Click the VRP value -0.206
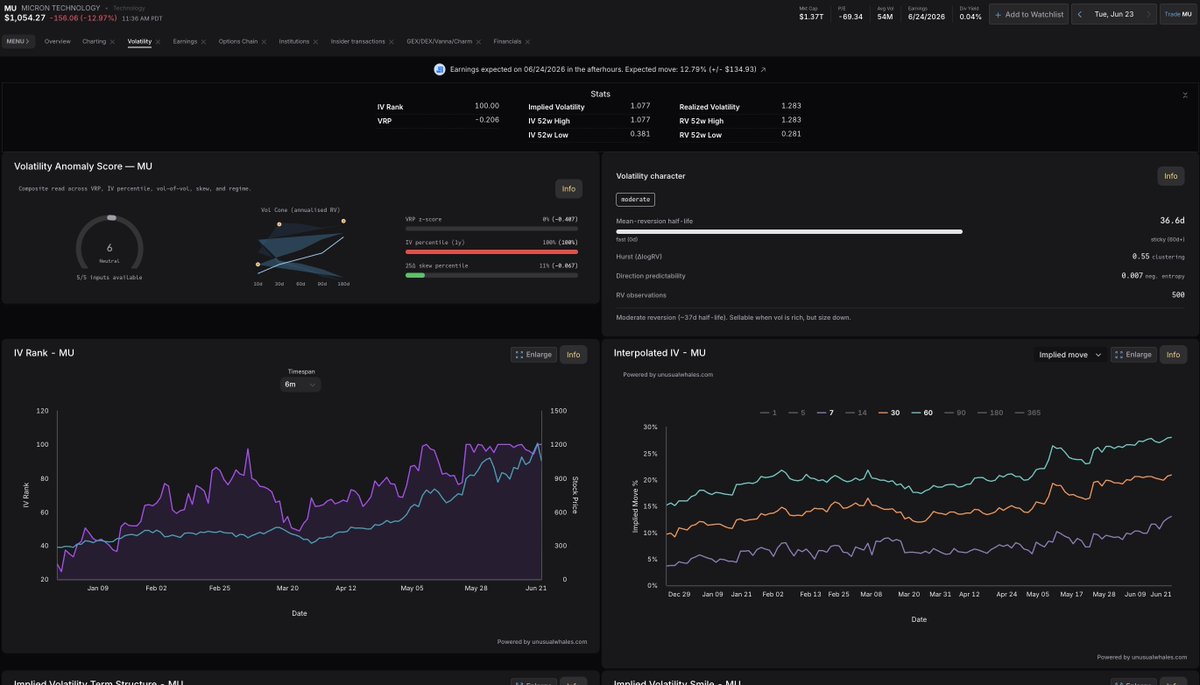 click(486, 120)
